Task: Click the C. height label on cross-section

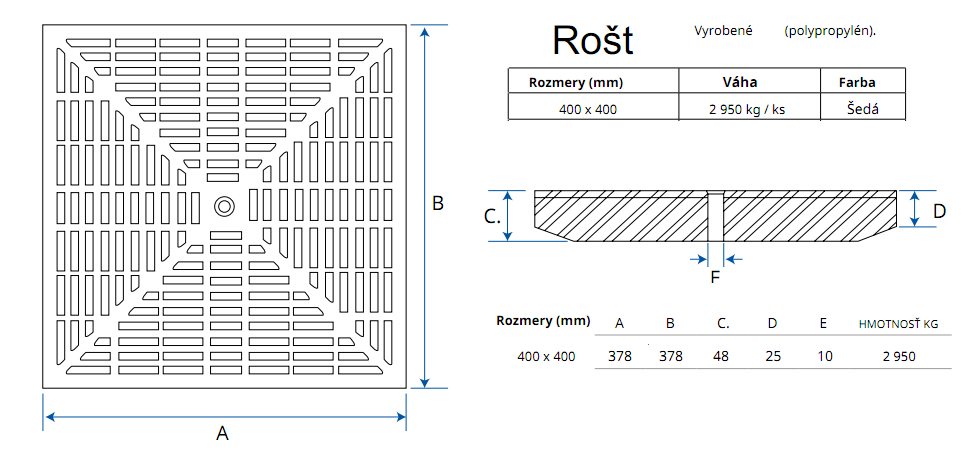Action: [x=492, y=216]
